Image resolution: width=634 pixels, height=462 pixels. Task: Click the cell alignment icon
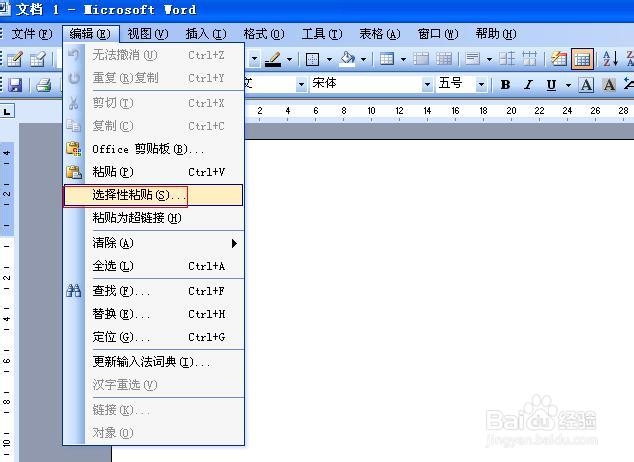(473, 59)
